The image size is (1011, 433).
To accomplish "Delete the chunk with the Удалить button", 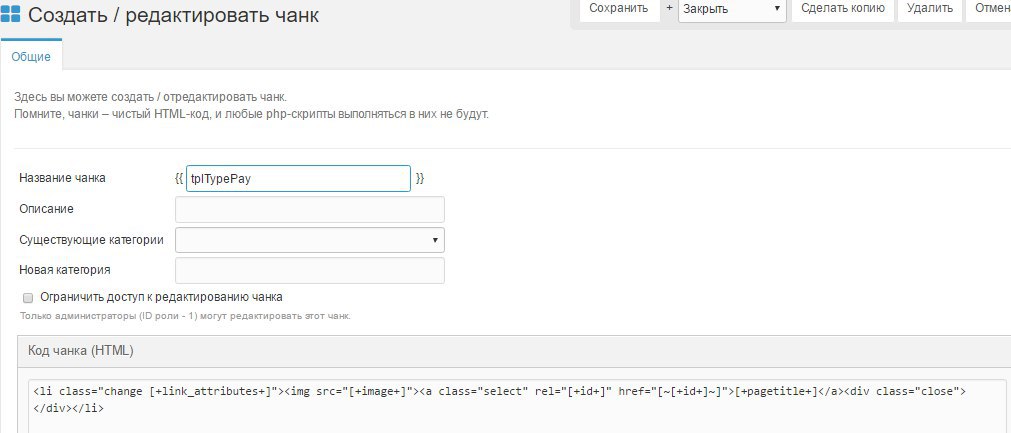I will pyautogui.click(x=930, y=9).
